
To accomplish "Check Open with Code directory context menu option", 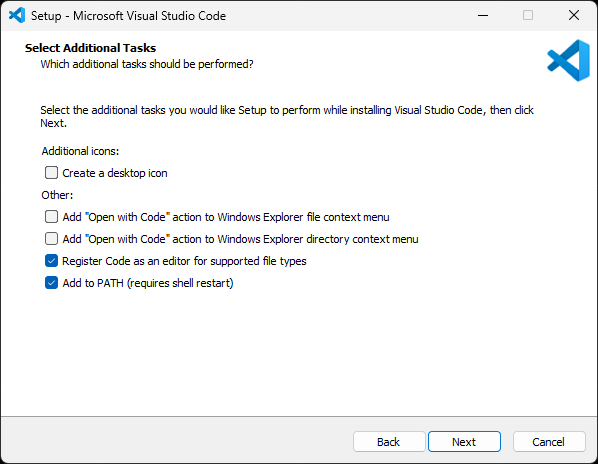I will [x=51, y=239].
